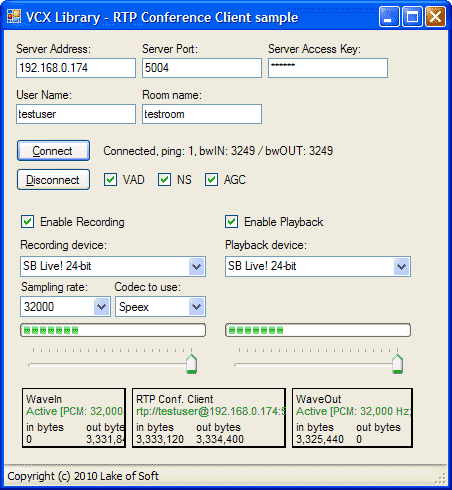Viewport: 452px width, 490px height.
Task: Toggle the NS noise suppression checkbox
Action: [164, 180]
